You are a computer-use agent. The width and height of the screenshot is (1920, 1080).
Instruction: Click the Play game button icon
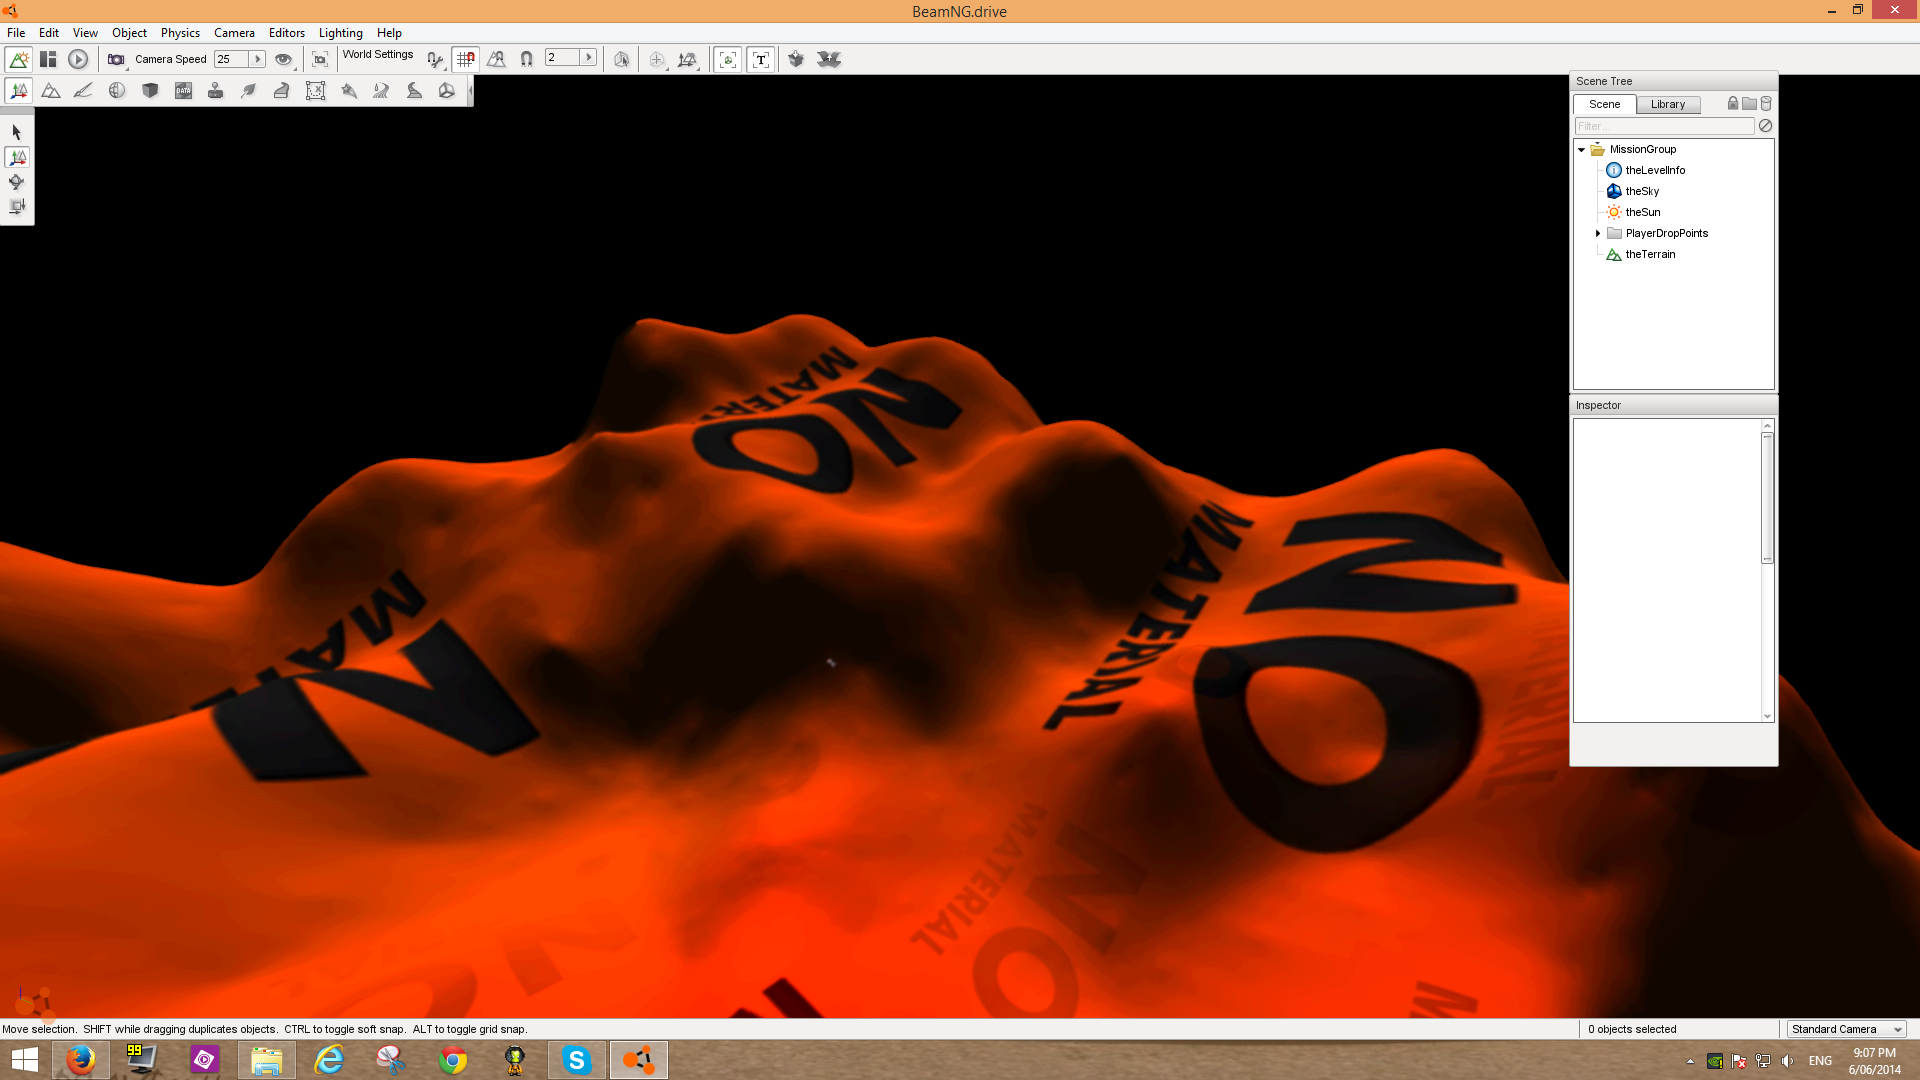click(x=78, y=60)
